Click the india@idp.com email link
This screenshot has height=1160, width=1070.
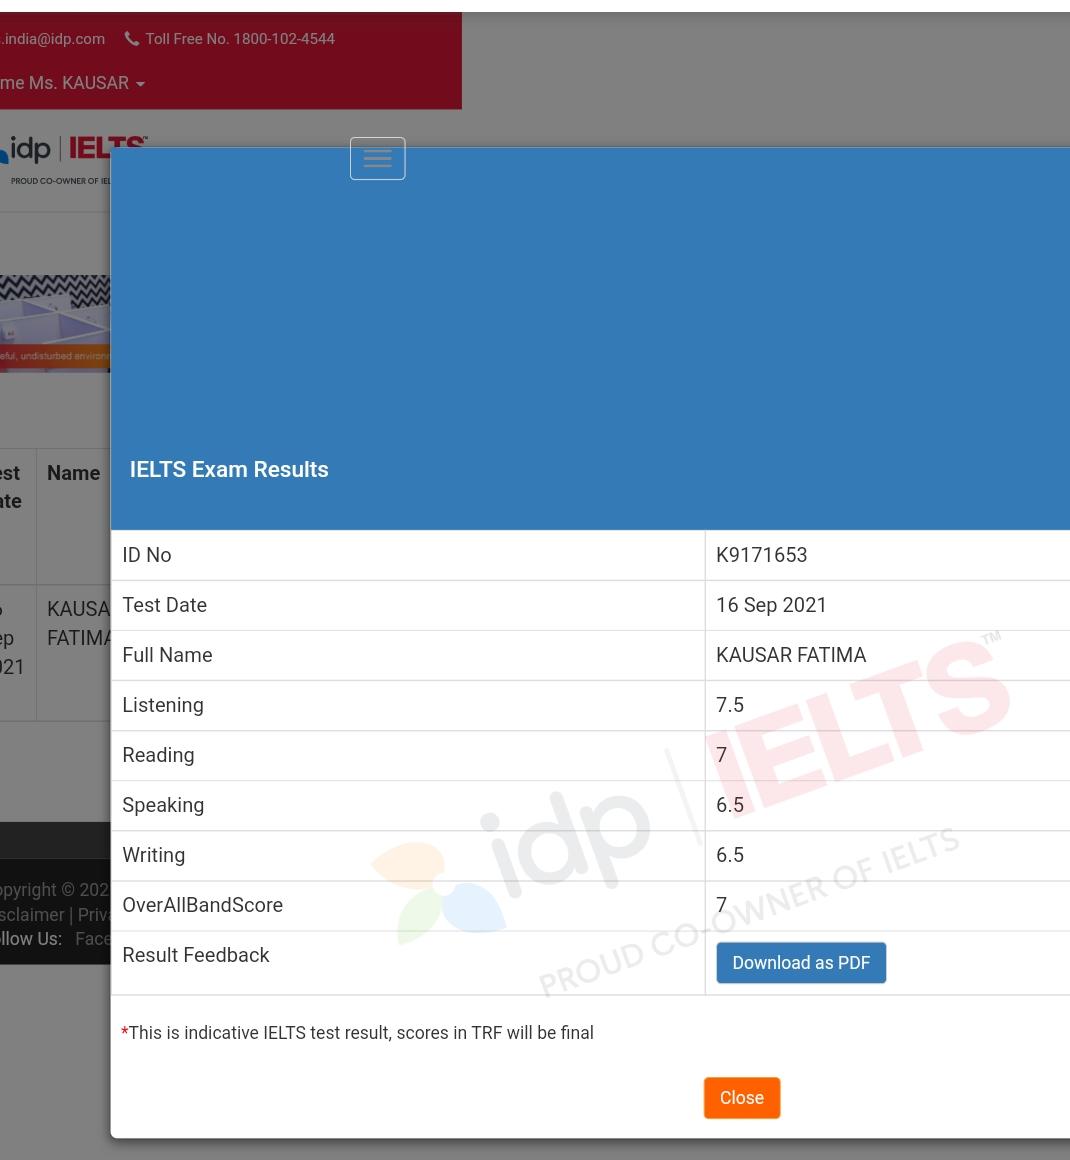click(52, 39)
